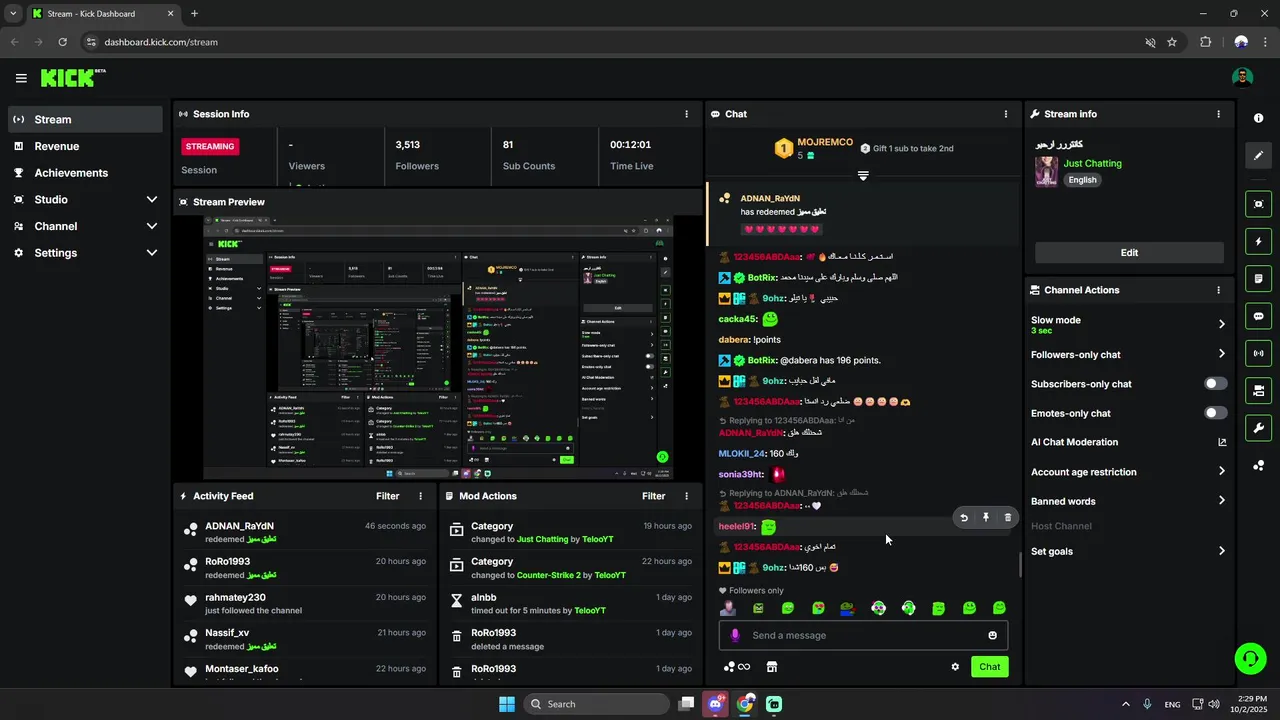The width and height of the screenshot is (1280, 720).
Task: Pin the heelel91 chat message
Action: pos(986,518)
